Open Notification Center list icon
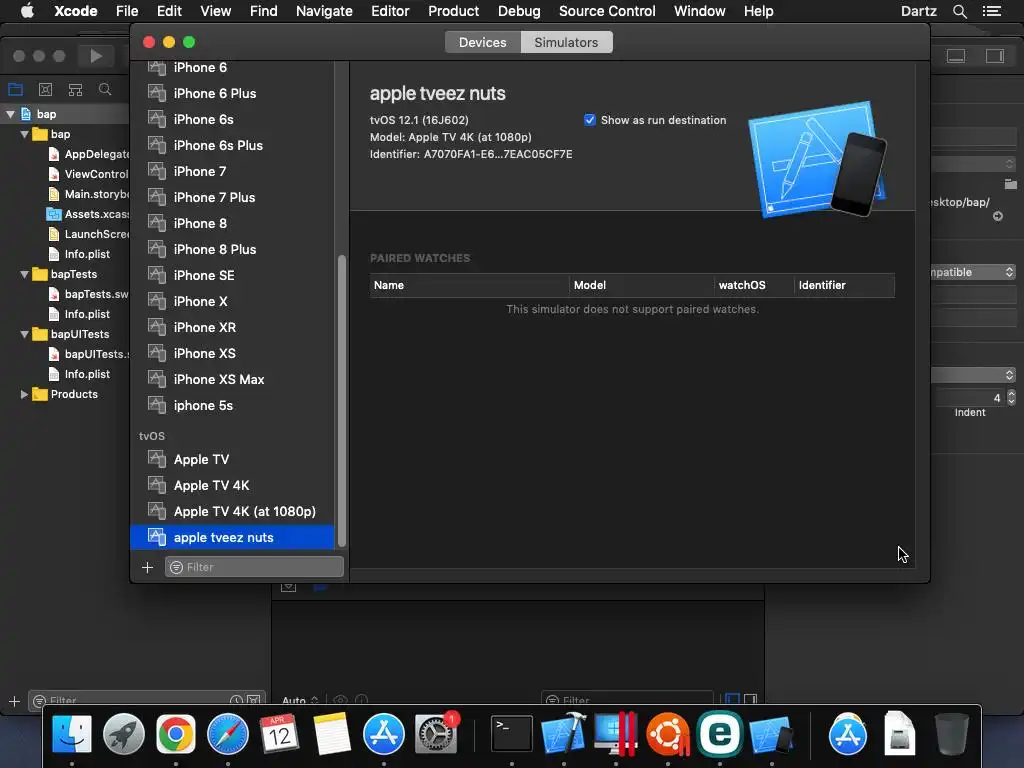This screenshot has height=768, width=1024. point(991,11)
